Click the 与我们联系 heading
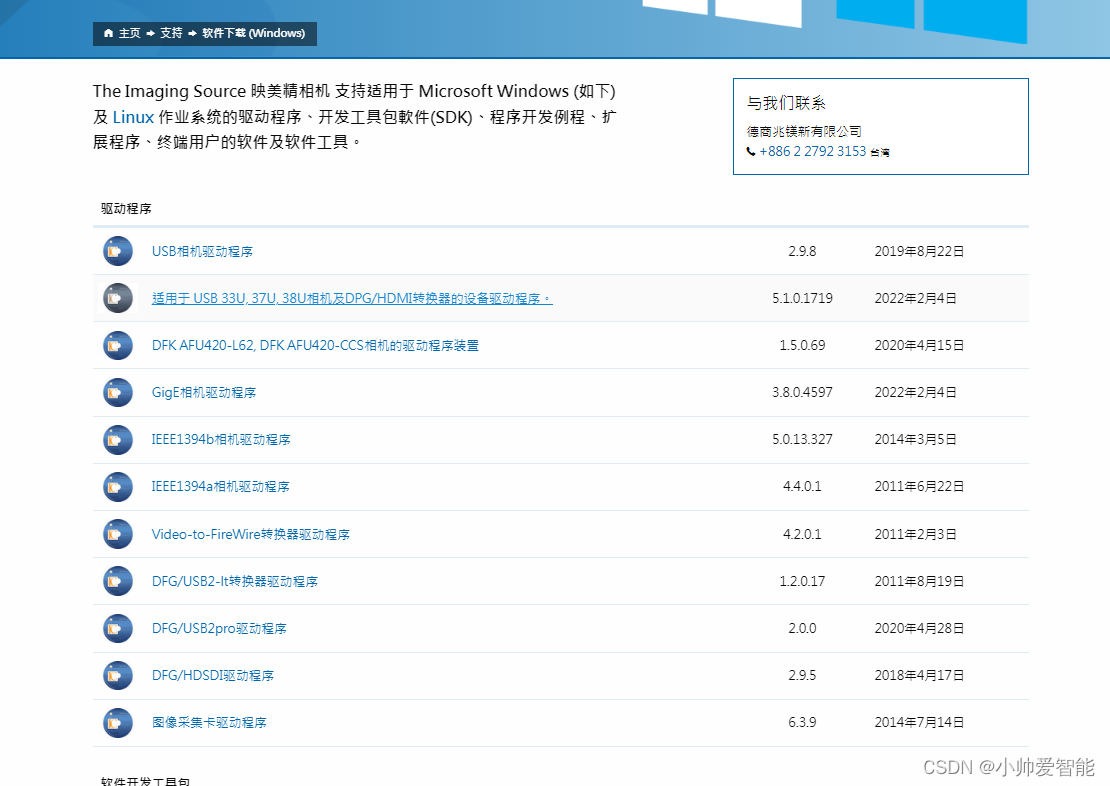The height and width of the screenshot is (786, 1110). coord(786,103)
